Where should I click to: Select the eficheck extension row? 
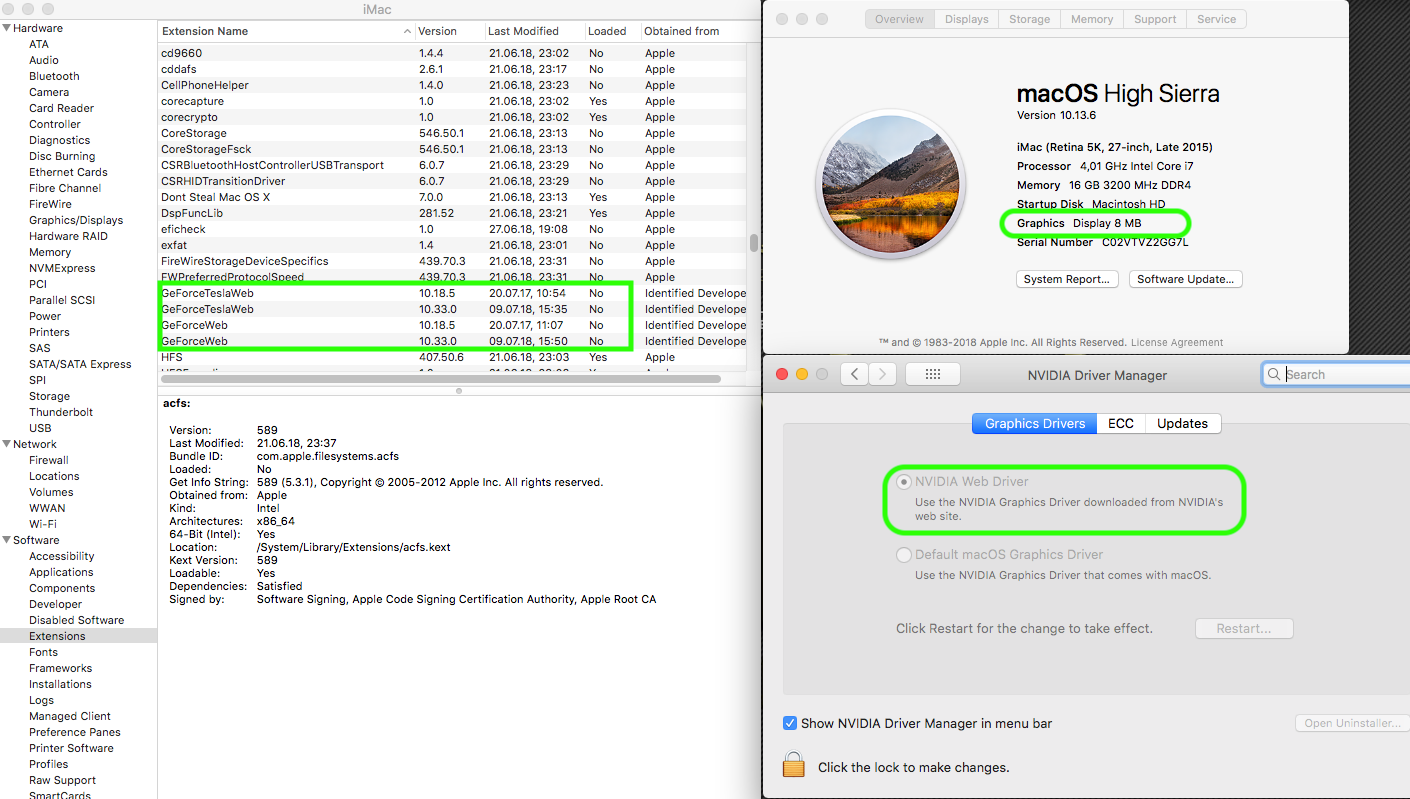coord(452,229)
